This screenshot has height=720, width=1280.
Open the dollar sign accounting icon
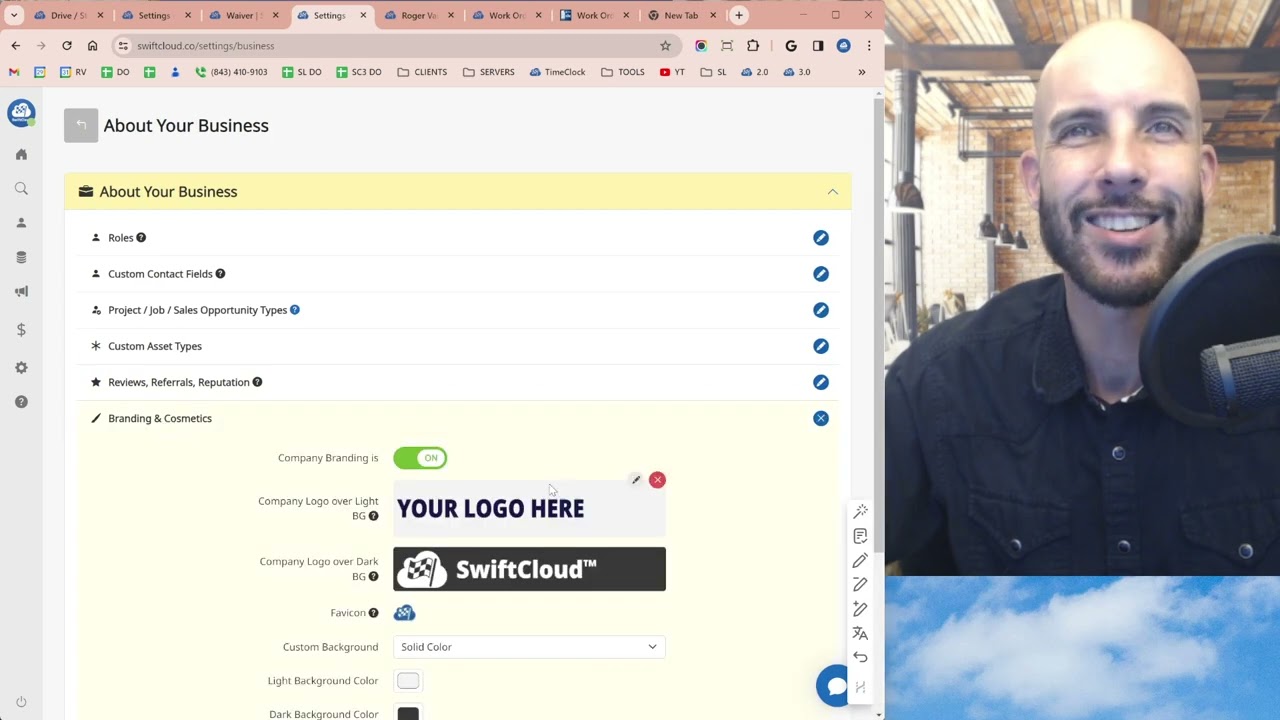click(21, 330)
